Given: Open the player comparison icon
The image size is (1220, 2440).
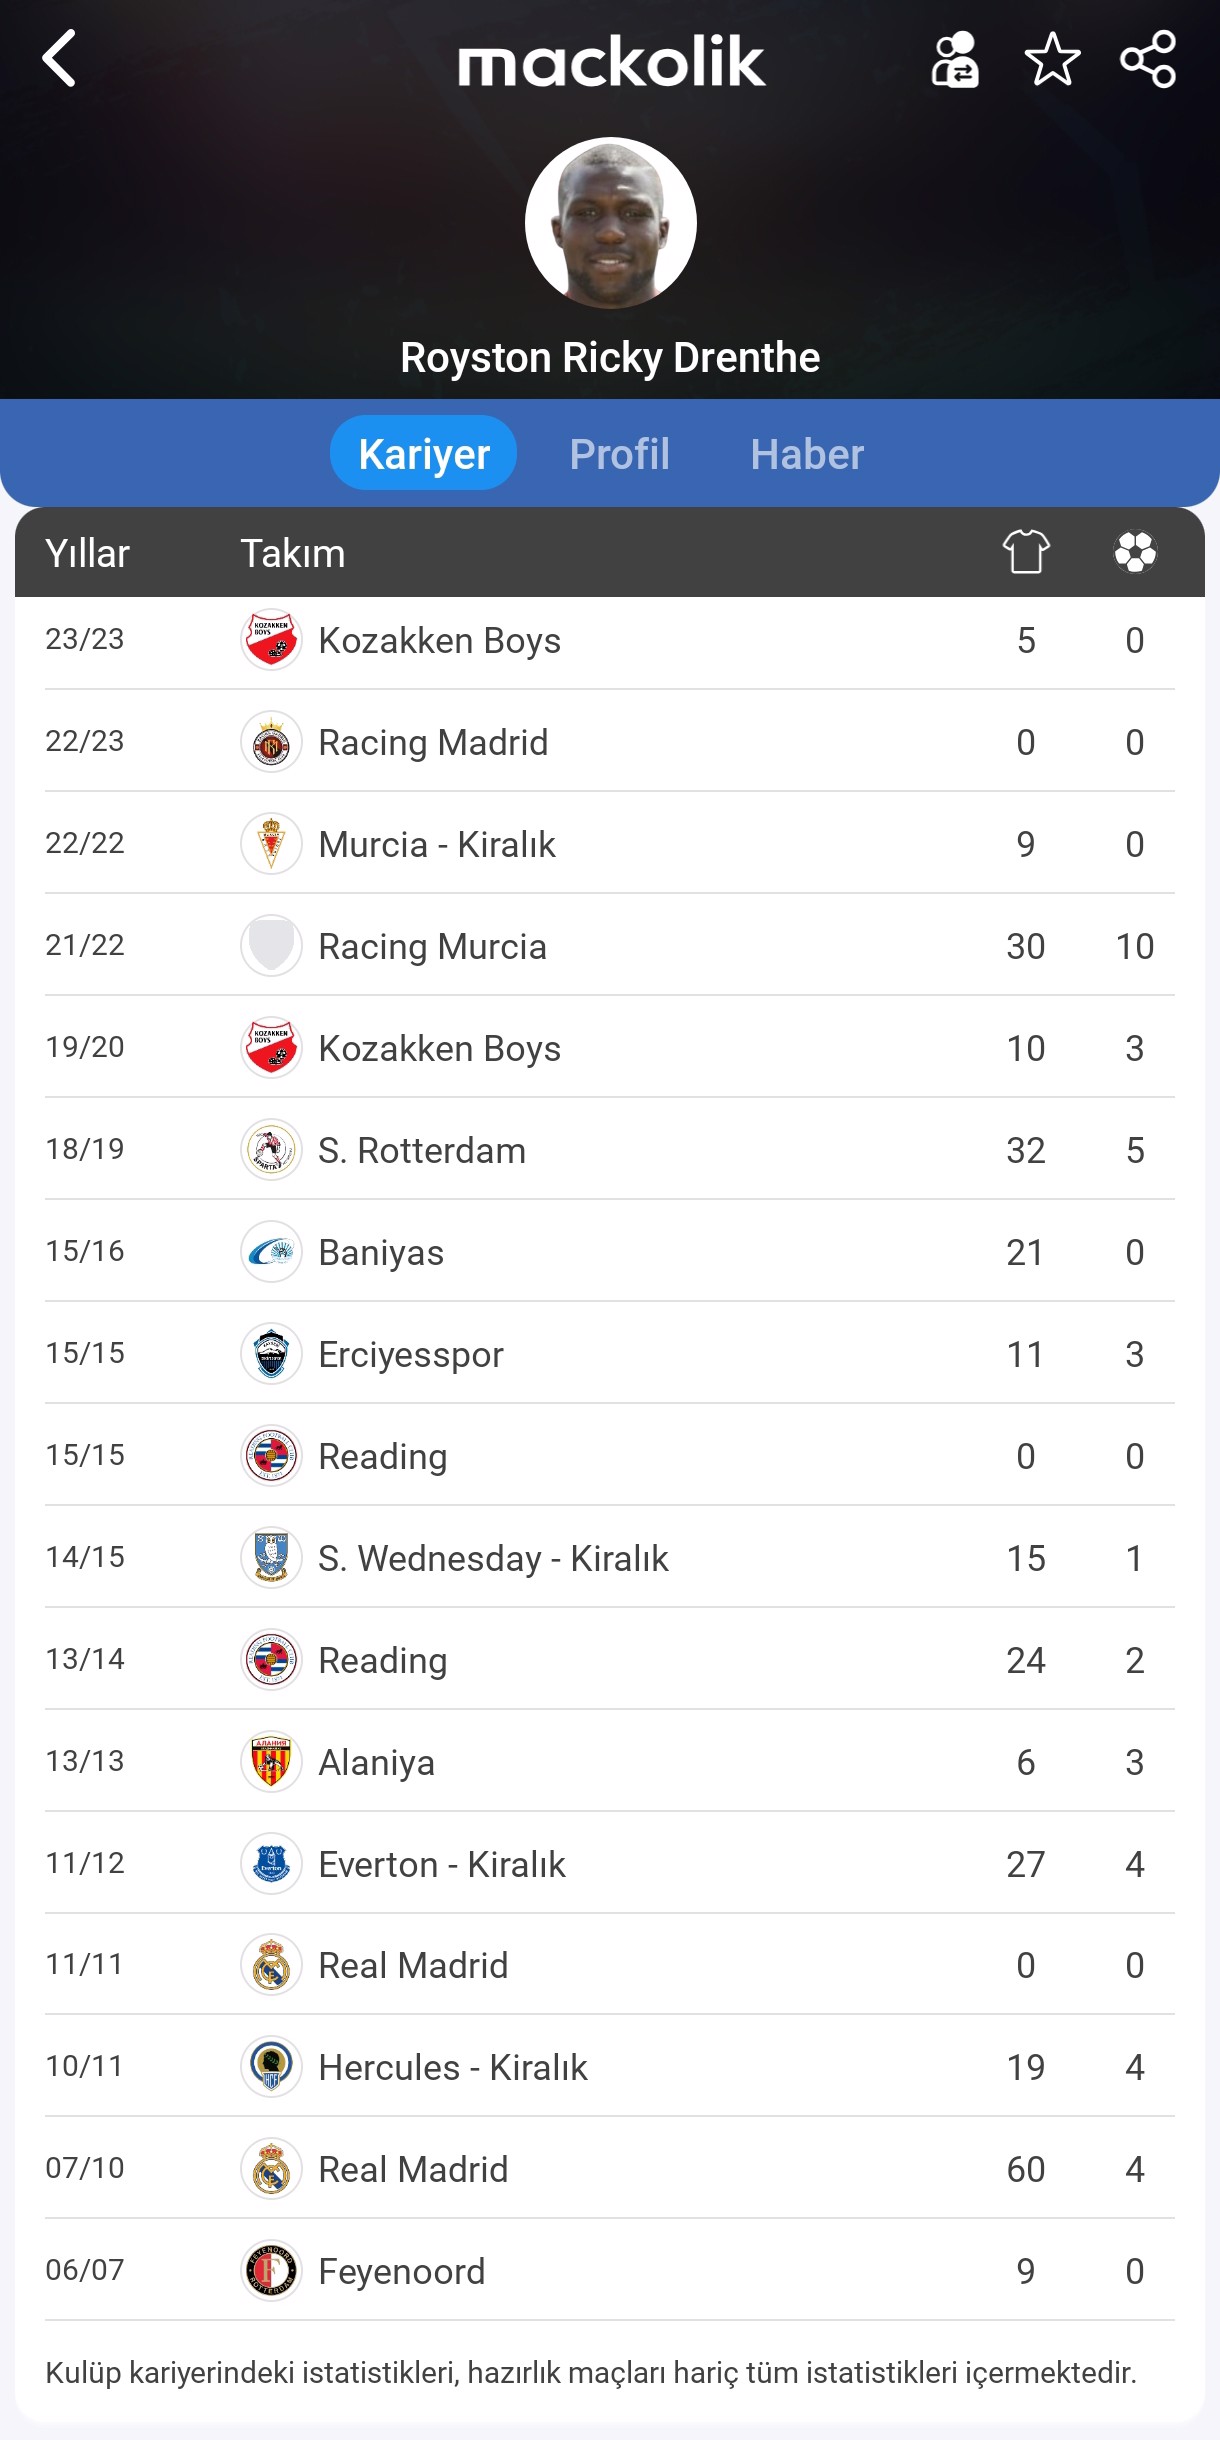Looking at the screenshot, I should (x=955, y=60).
